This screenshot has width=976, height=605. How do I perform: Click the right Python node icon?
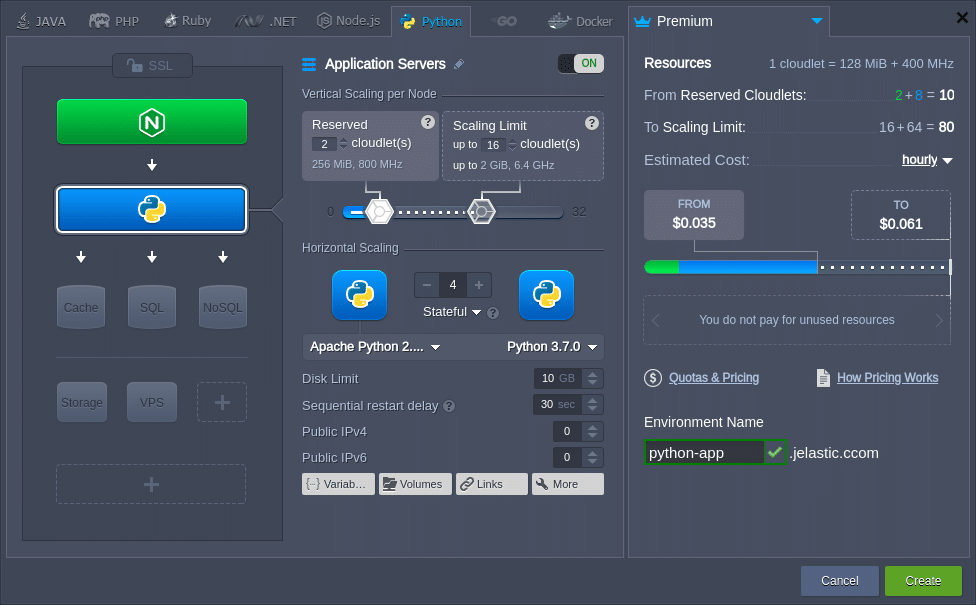click(x=547, y=295)
